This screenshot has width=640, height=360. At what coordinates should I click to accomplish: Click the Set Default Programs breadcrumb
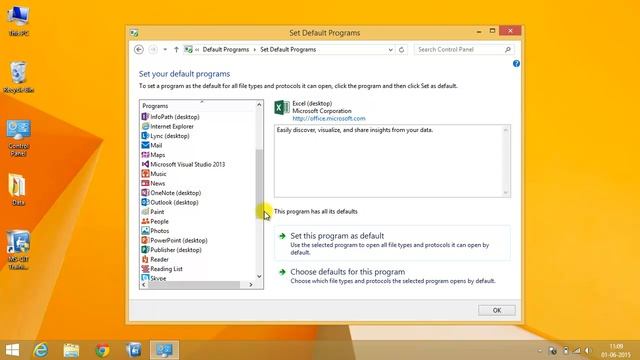point(288,49)
